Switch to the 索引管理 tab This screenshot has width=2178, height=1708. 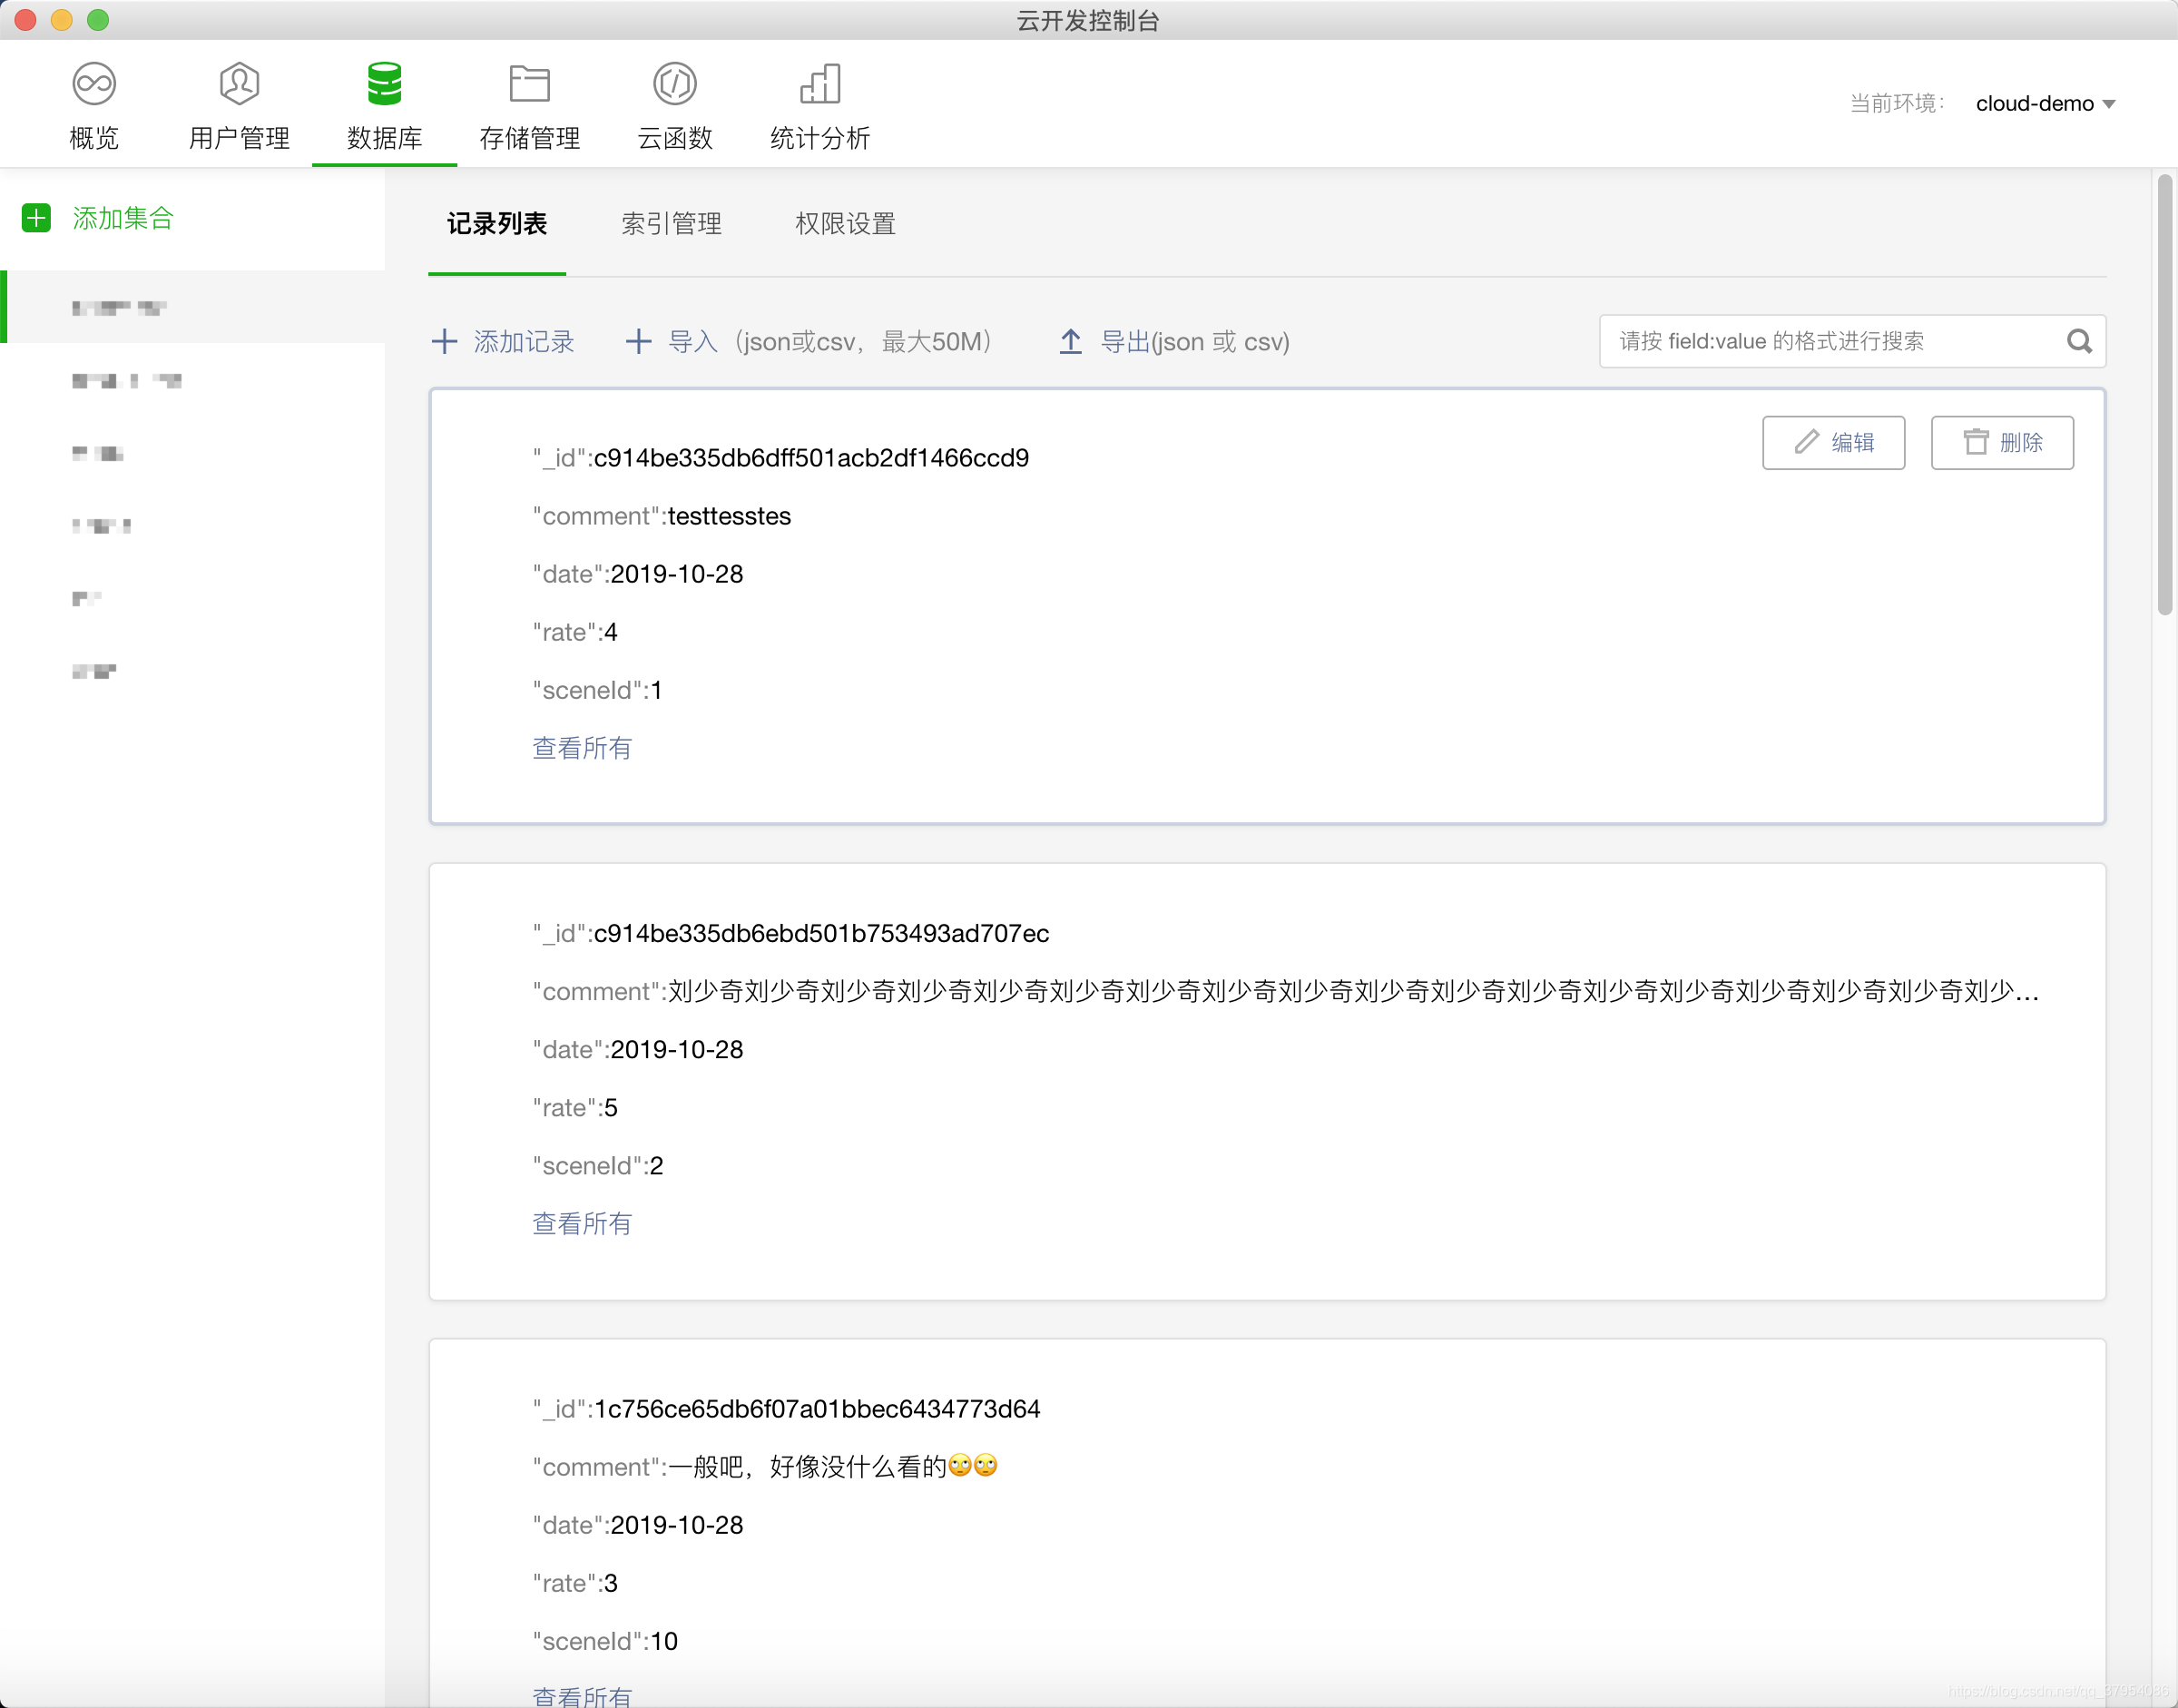coord(671,224)
